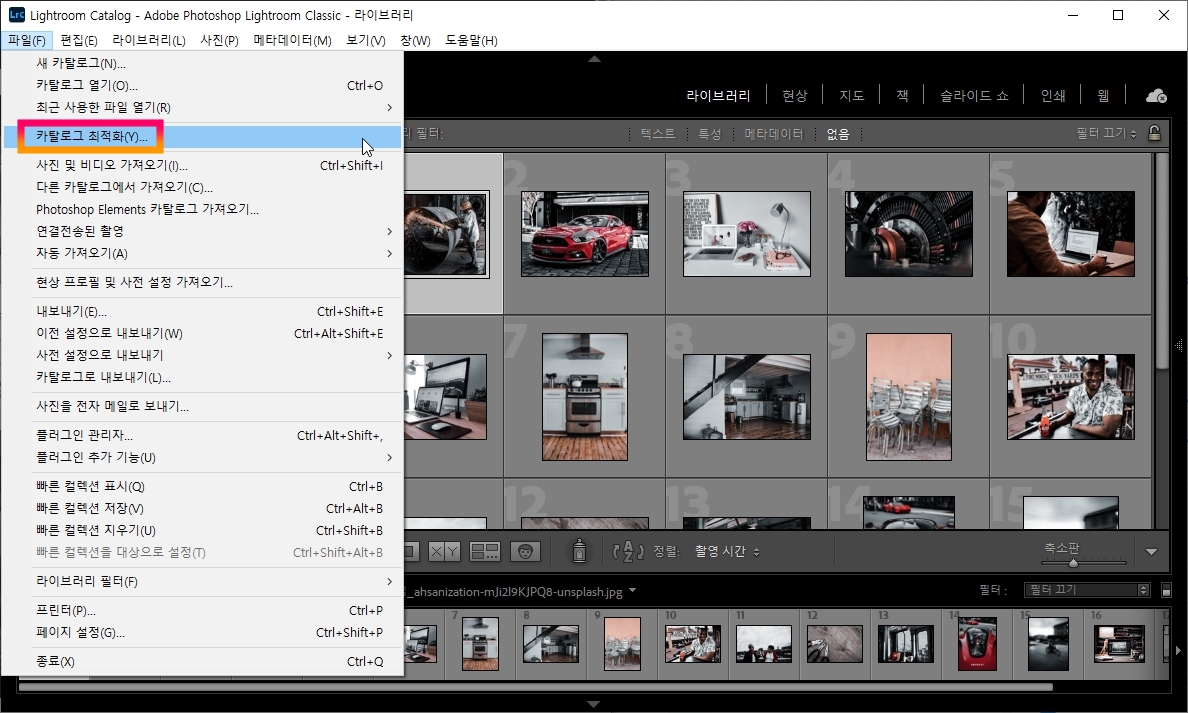
Task: Expand the 자동 가져오기 submenu
Action: [202, 253]
